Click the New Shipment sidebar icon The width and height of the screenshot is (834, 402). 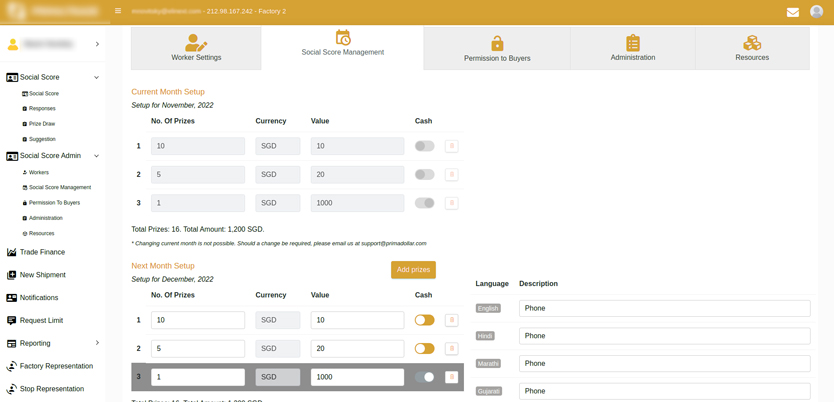tap(12, 275)
